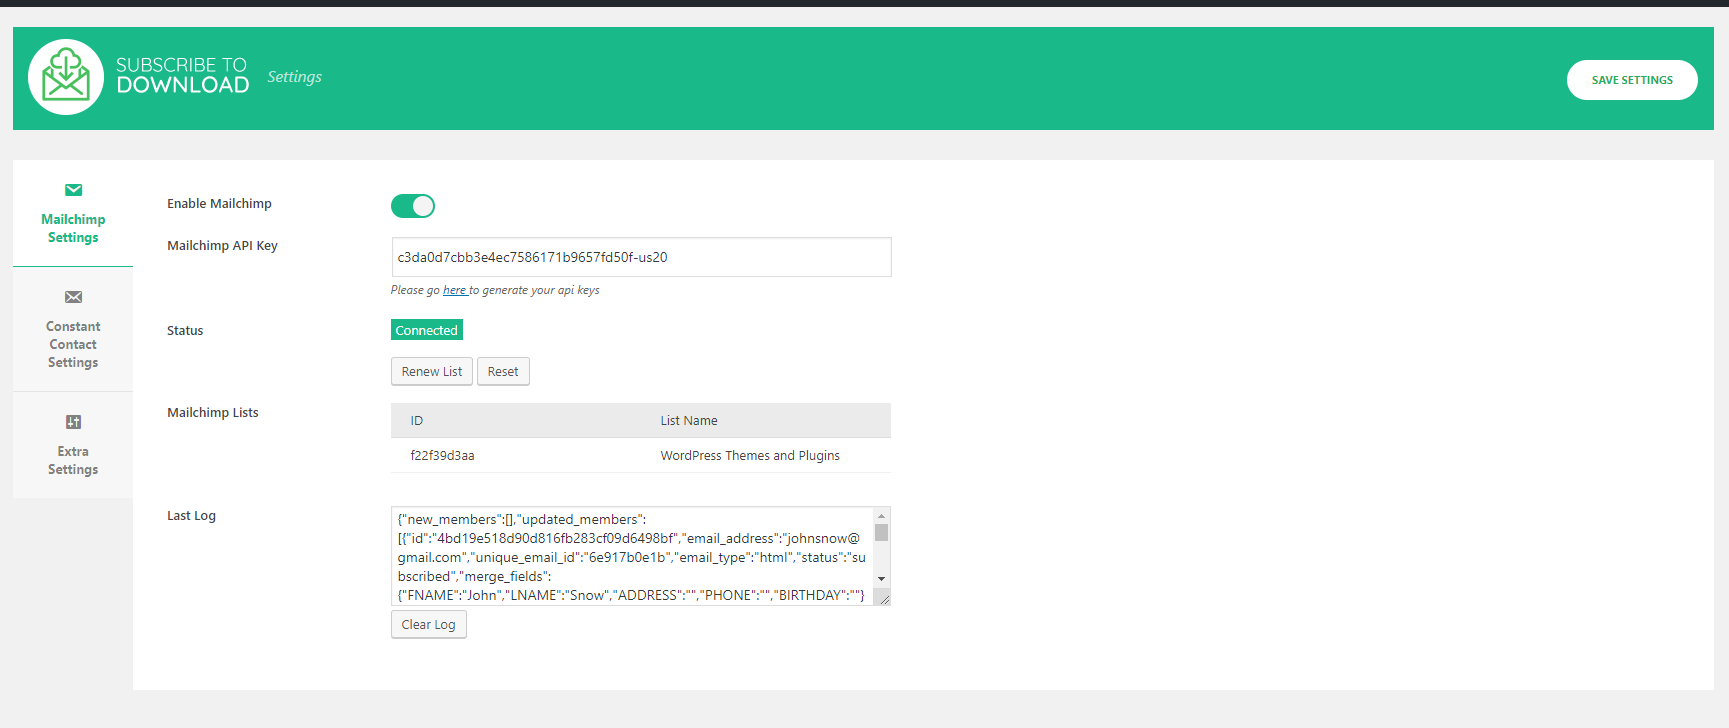Click the Mailchimp envelope icon in sidebar

(x=73, y=190)
